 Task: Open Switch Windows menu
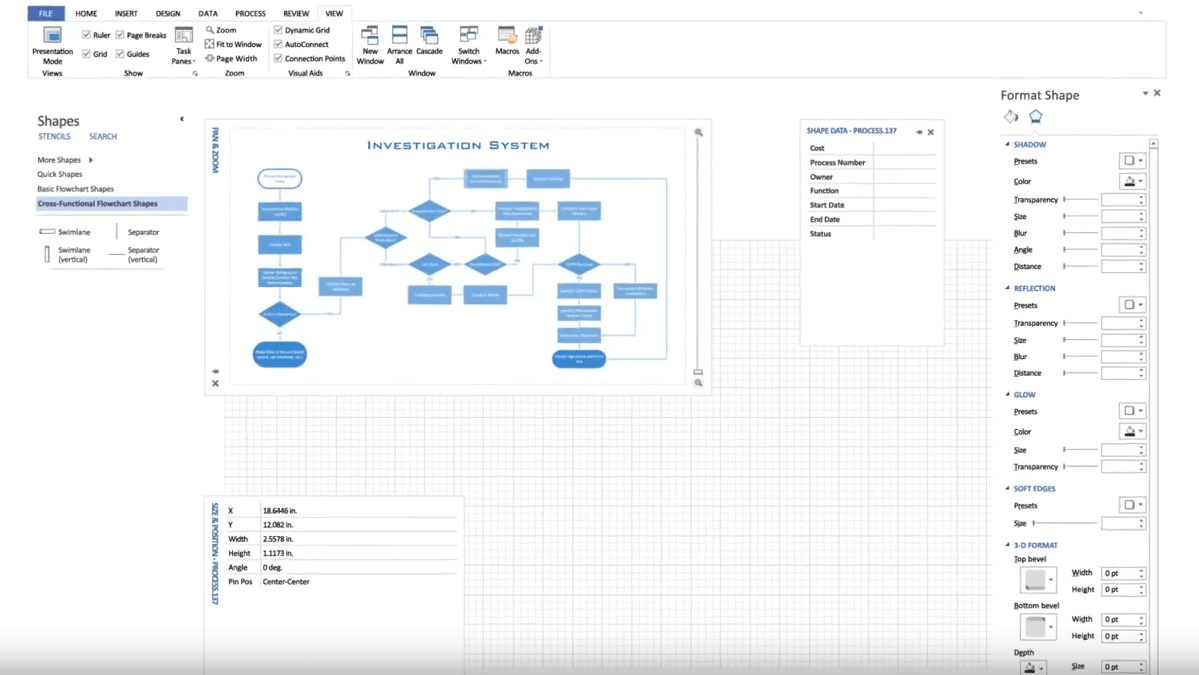coord(469,45)
